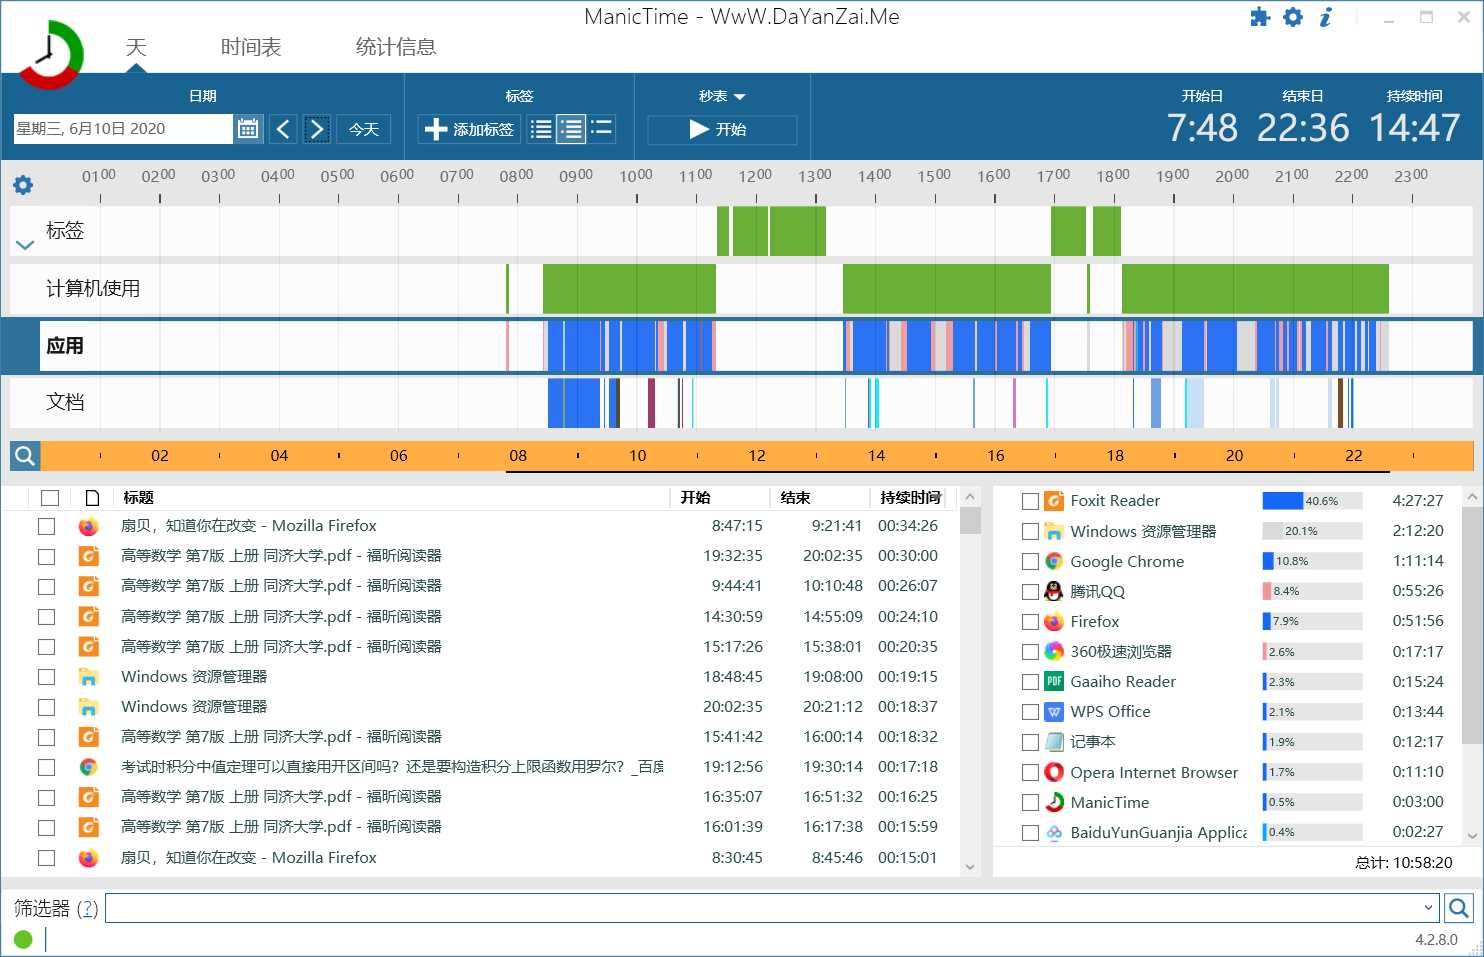Image resolution: width=1484 pixels, height=957 pixels.
Task: Click the Gaaiho Reader PDF icon
Action: (1054, 681)
